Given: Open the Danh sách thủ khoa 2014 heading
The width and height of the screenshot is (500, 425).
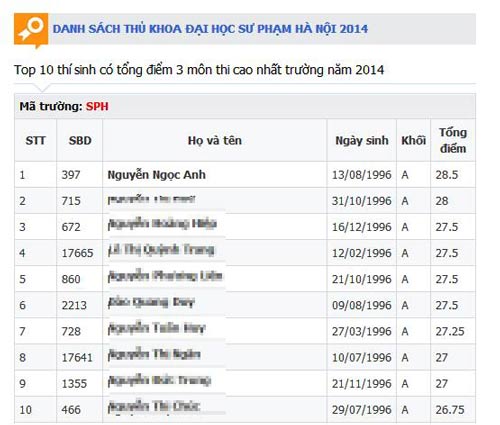Looking at the screenshot, I should click(210, 29).
